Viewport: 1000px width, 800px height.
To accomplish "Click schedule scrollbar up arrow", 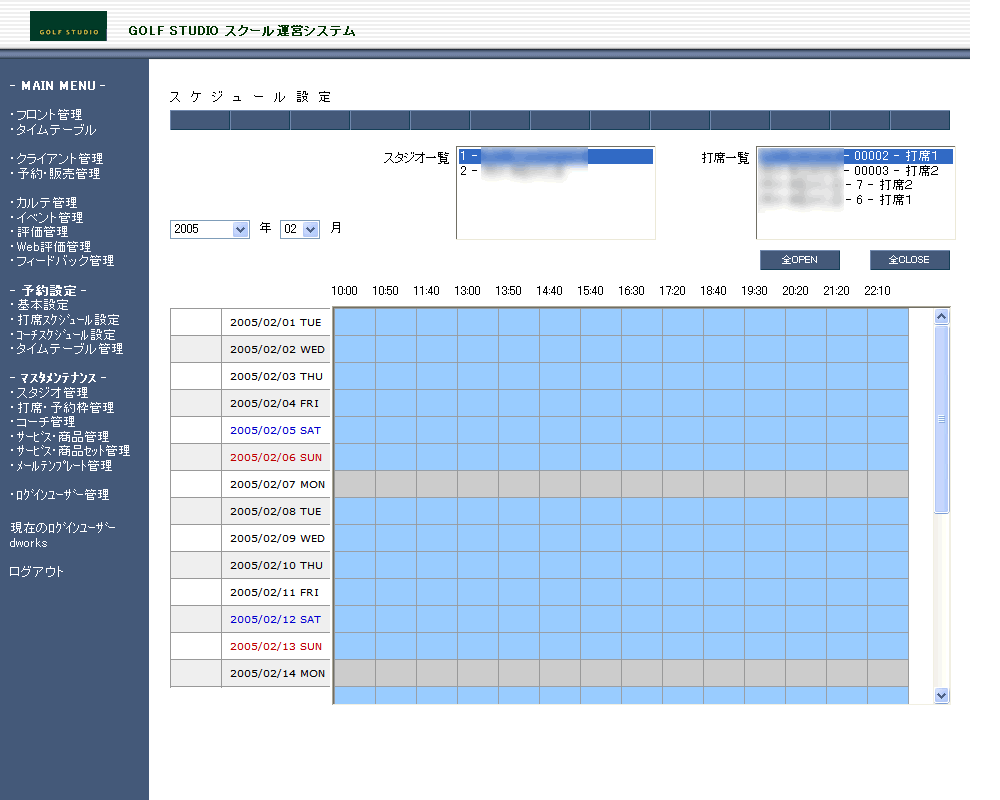I will click(x=941, y=316).
